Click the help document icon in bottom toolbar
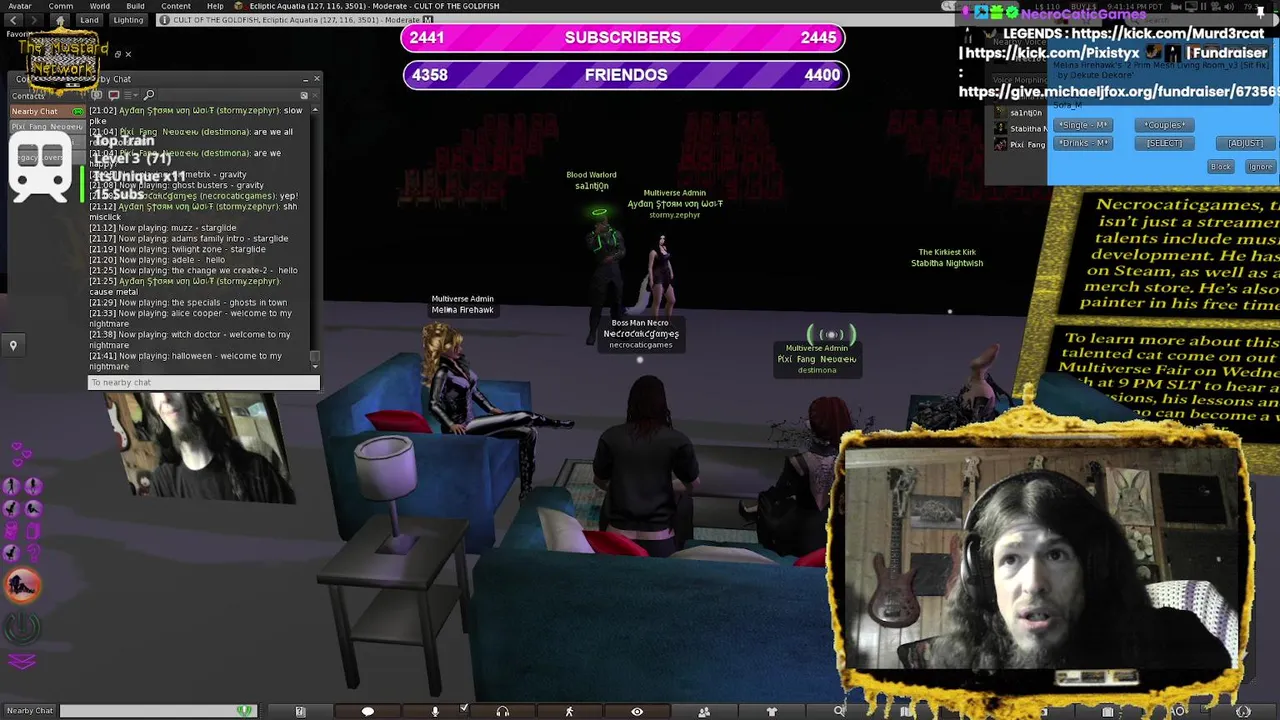The height and width of the screenshot is (720, 1280). 300,711
